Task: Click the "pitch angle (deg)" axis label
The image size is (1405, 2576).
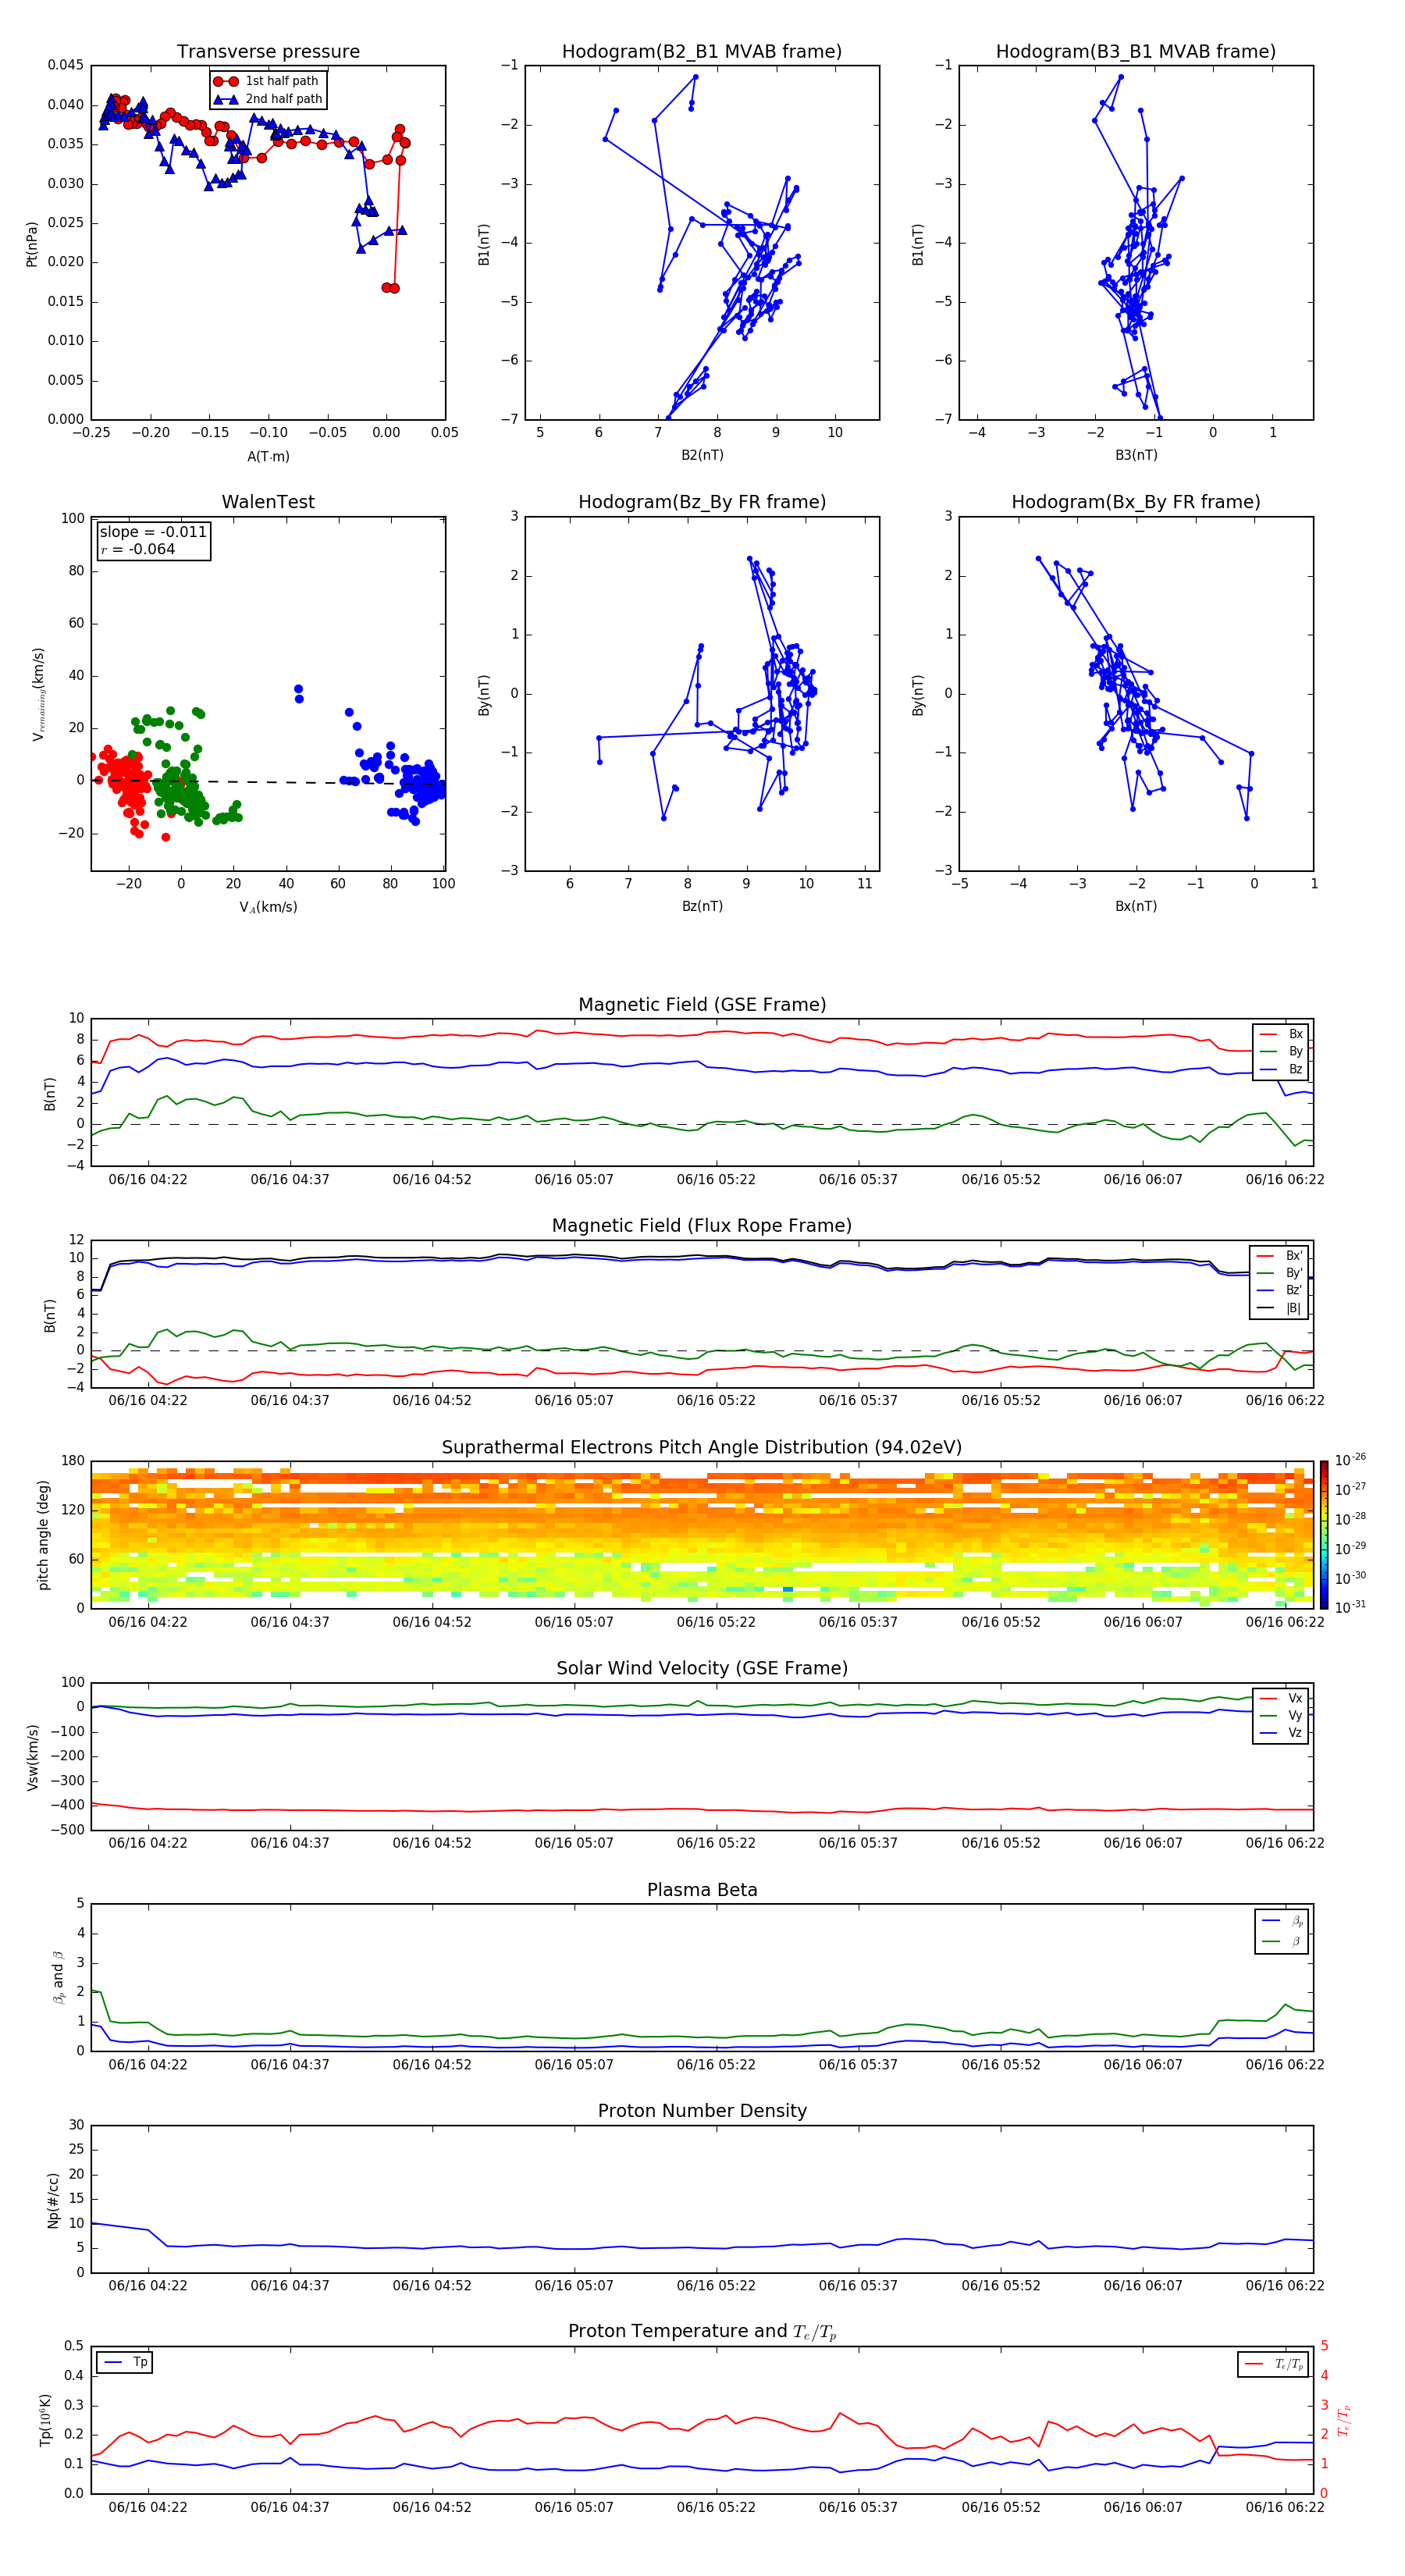Action: 43,1535
